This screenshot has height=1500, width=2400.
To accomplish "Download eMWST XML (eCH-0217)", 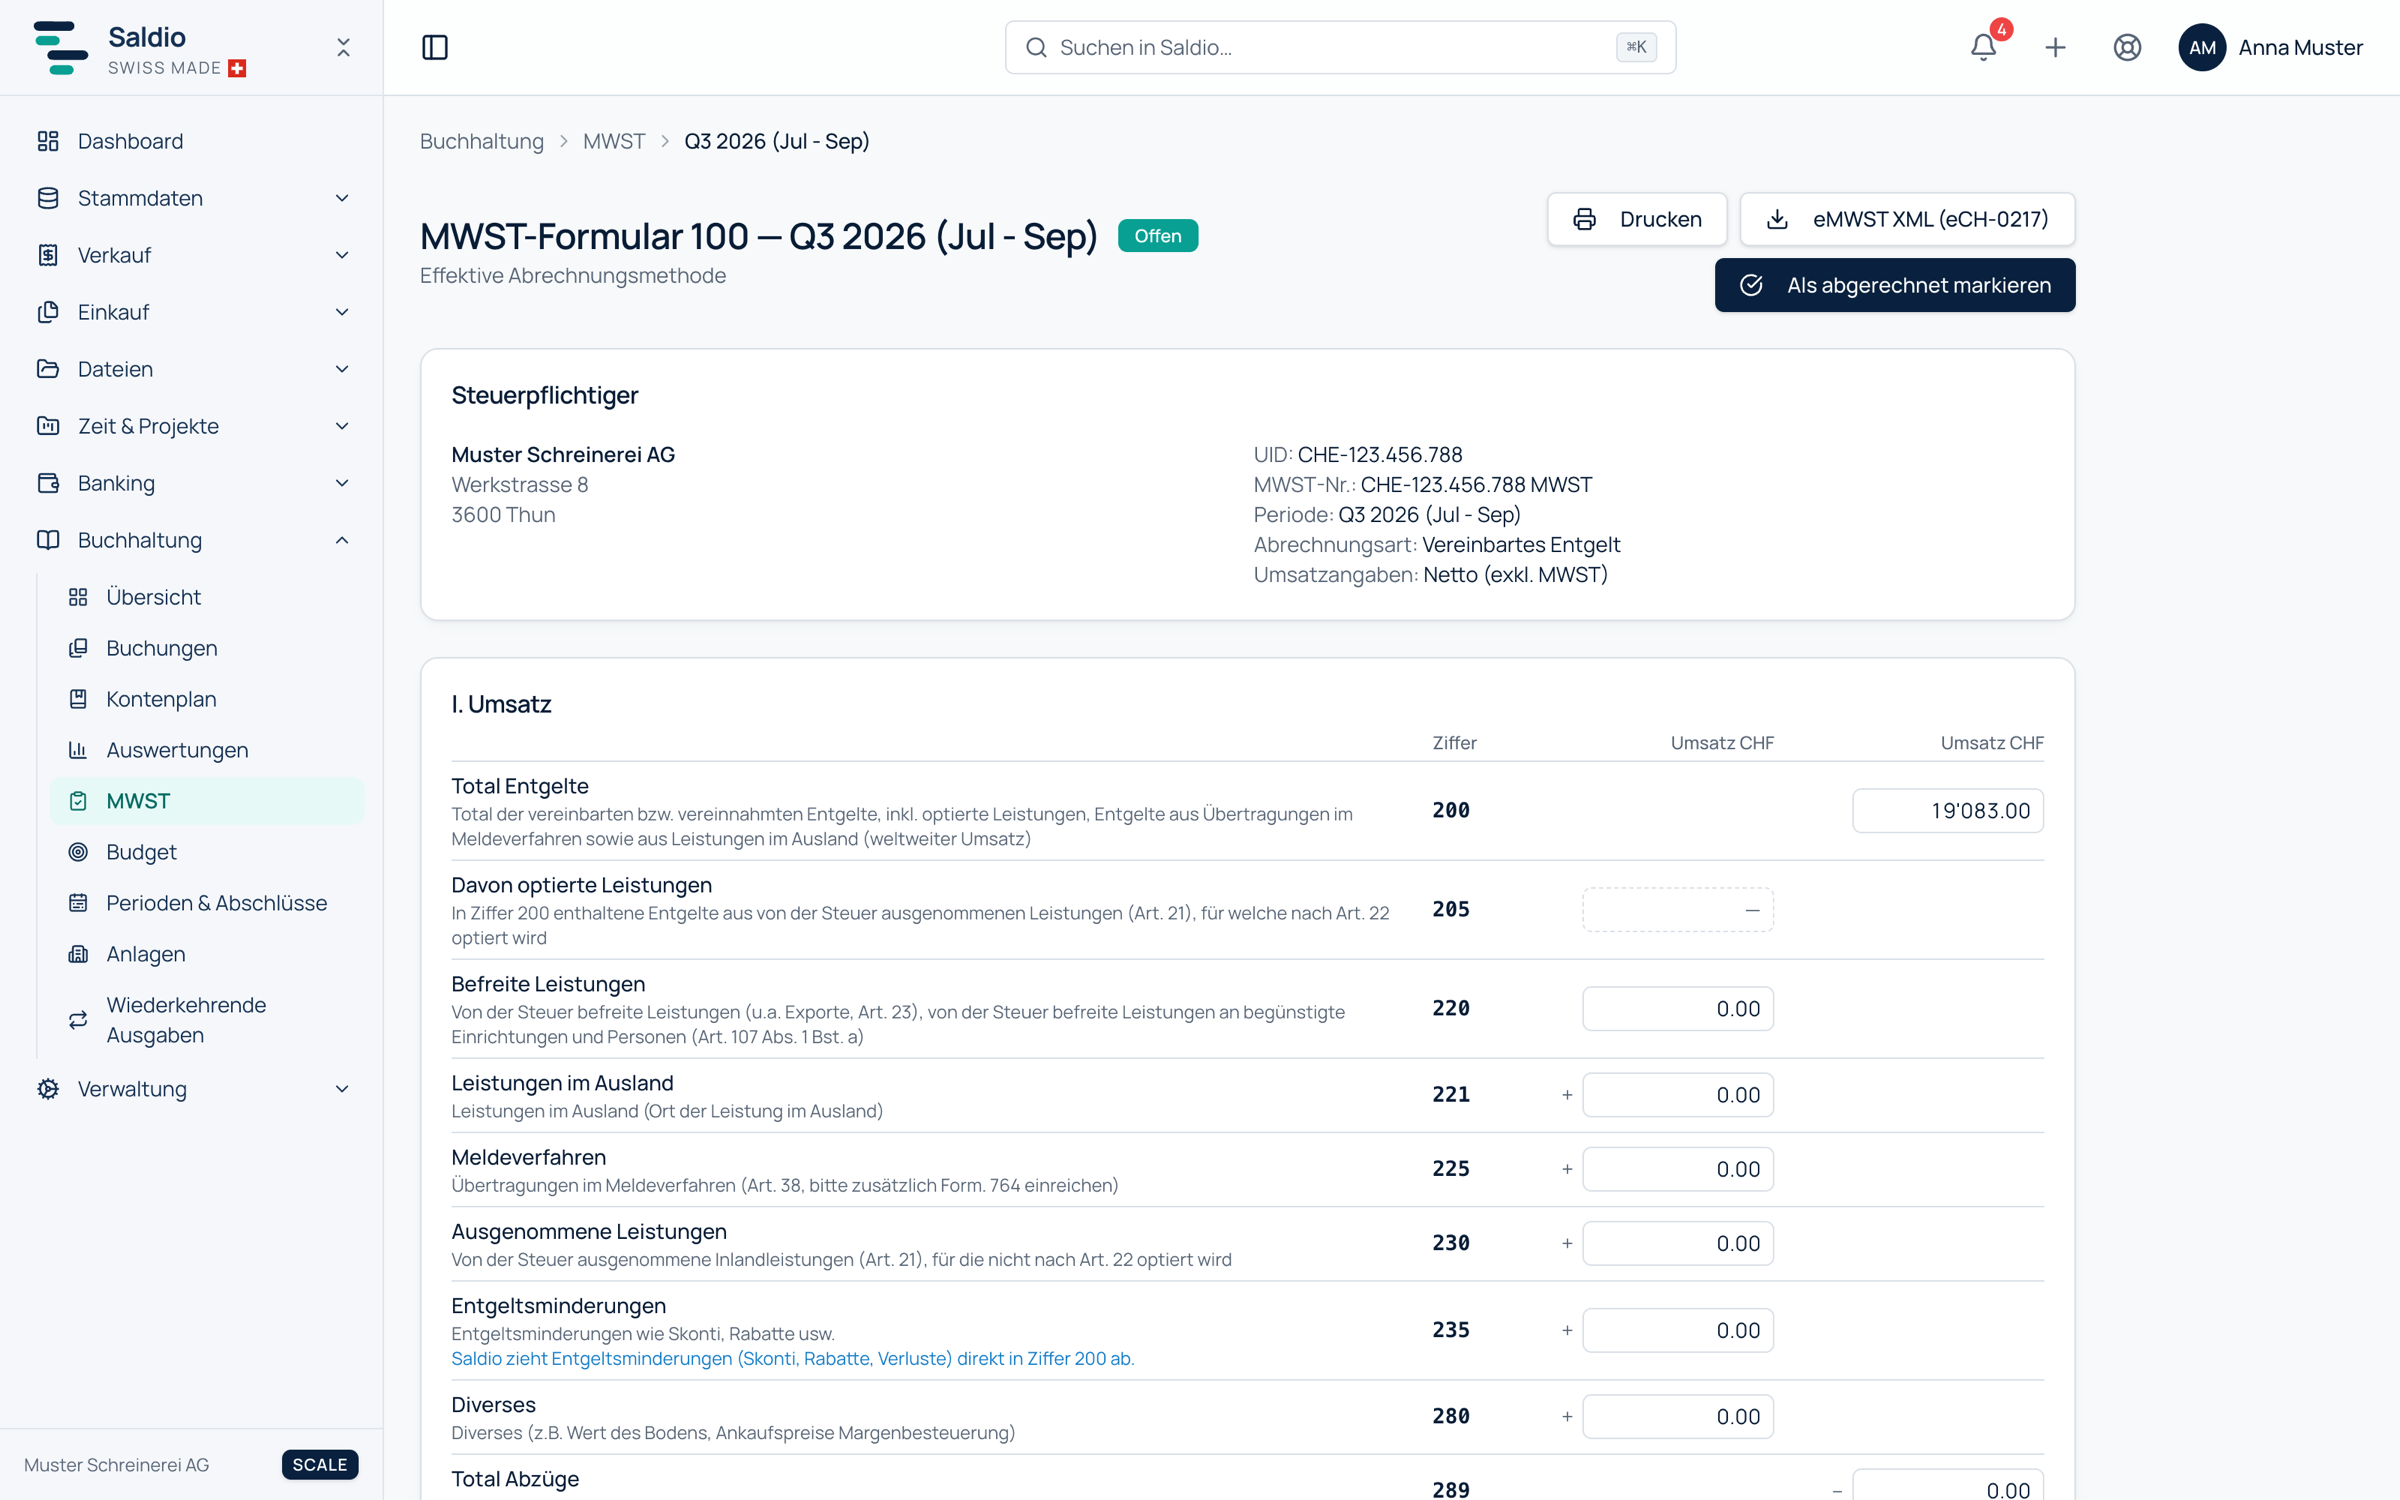I will (x=1907, y=219).
